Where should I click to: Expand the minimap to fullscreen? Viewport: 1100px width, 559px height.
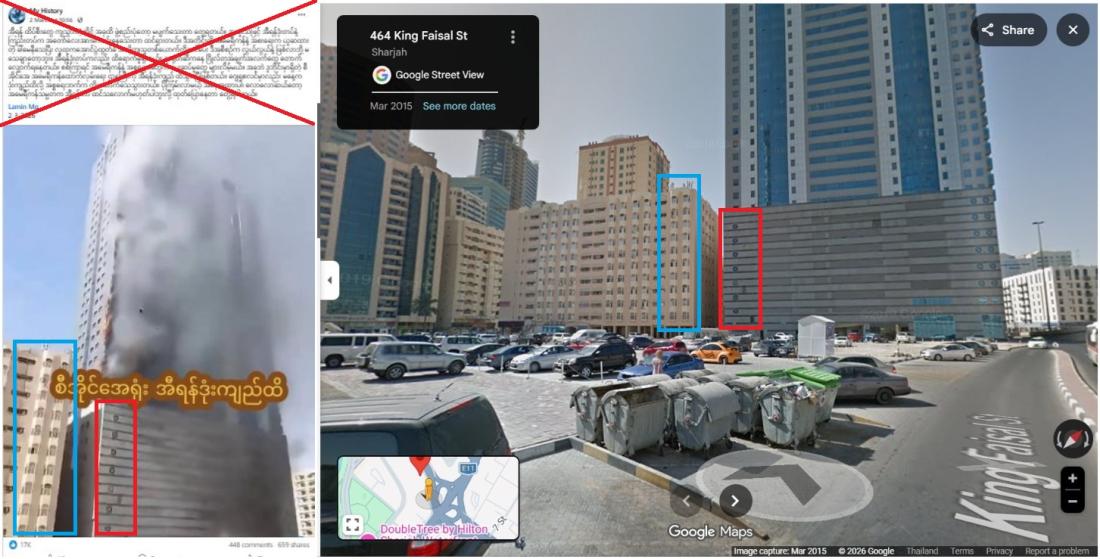(x=353, y=525)
